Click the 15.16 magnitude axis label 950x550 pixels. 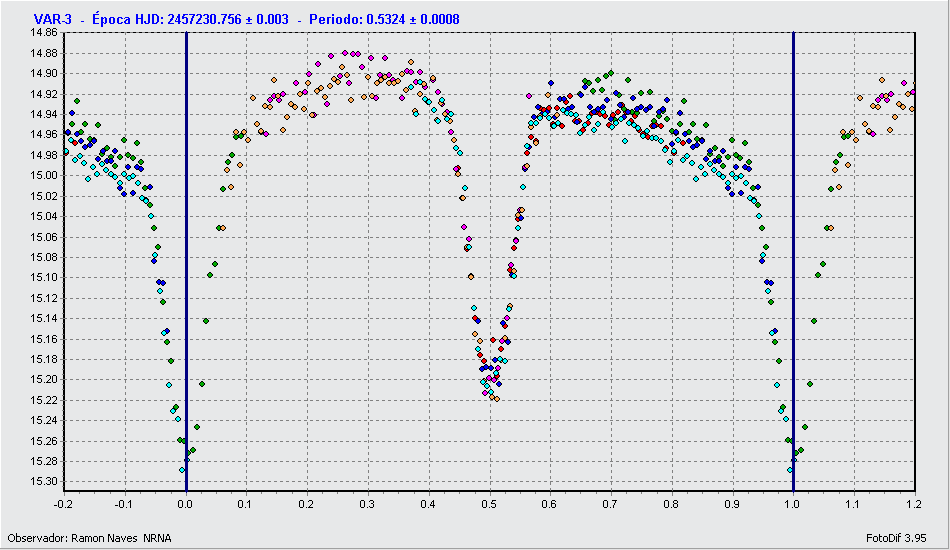[44, 339]
